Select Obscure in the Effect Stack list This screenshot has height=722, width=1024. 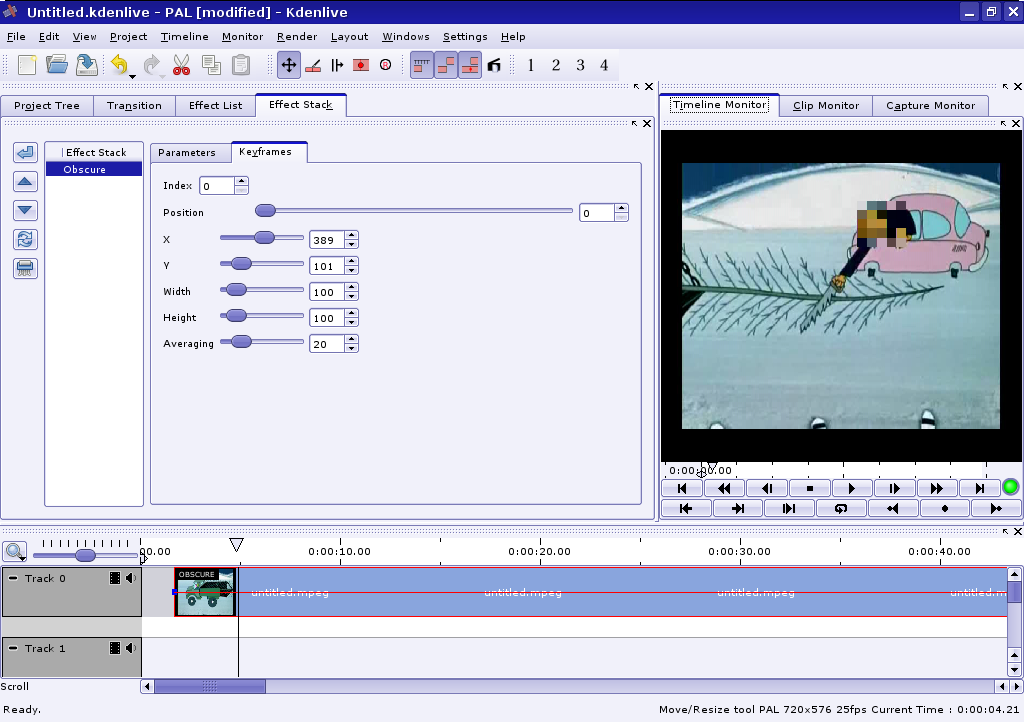pos(85,170)
